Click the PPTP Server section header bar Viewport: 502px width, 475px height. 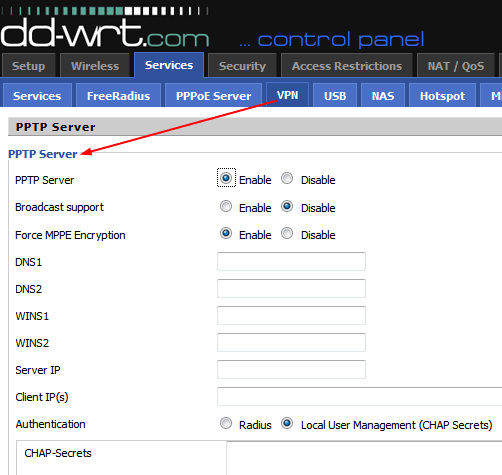click(255, 127)
